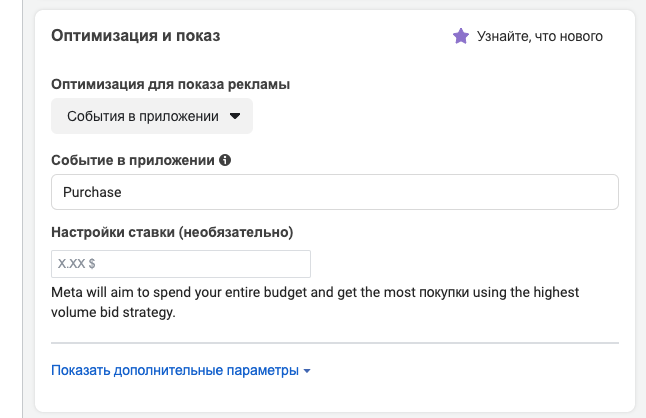Viewport: 646px width, 418px height.
Task: Click the horizontal divider above additional parameters
Action: [x=335, y=343]
